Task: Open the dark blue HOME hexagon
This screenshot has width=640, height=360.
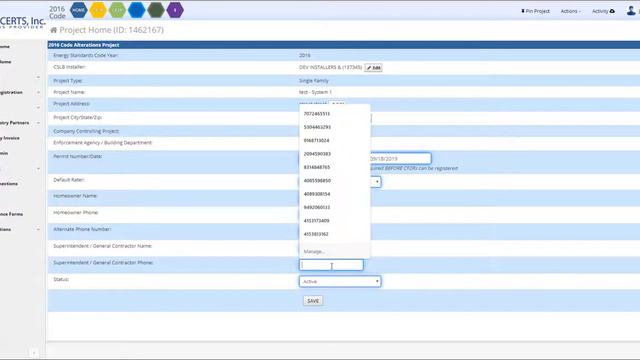Action: [79, 10]
